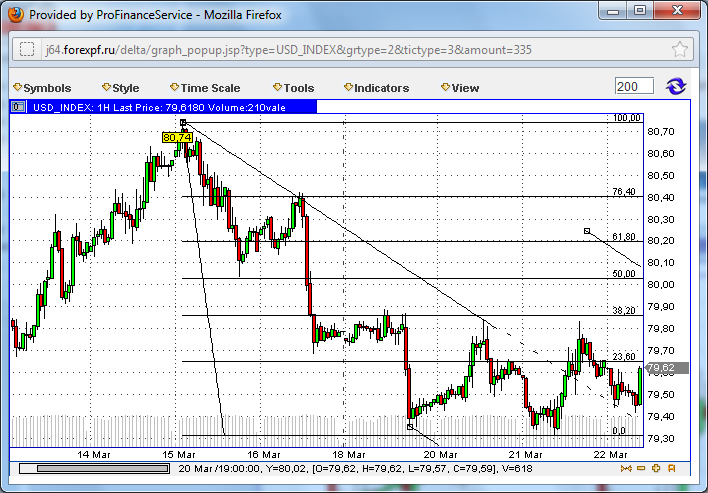708x493 pixels.
Task: Click the 61,80 Fibonacci level label
Action: tap(624, 237)
